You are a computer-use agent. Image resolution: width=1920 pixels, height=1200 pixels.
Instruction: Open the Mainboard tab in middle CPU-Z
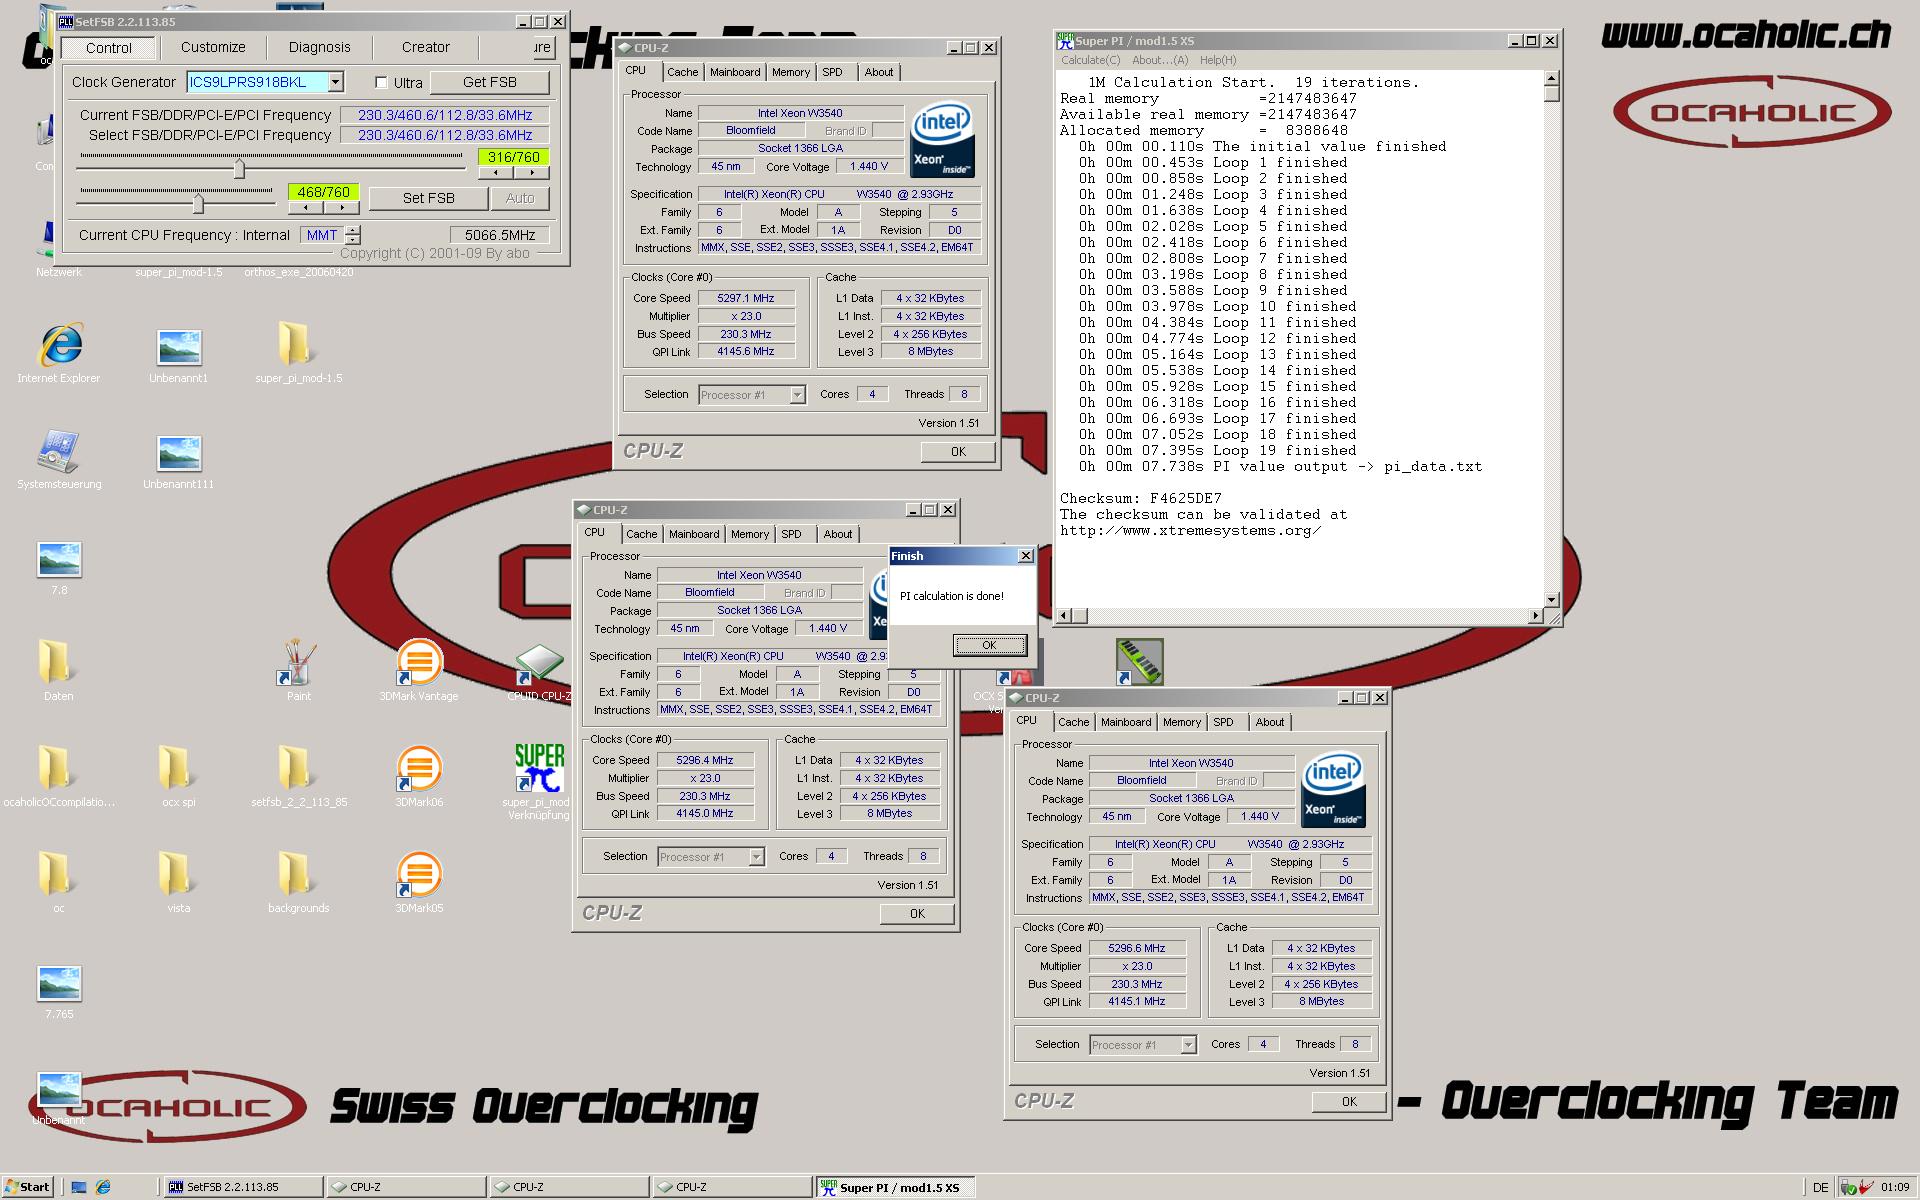694,534
